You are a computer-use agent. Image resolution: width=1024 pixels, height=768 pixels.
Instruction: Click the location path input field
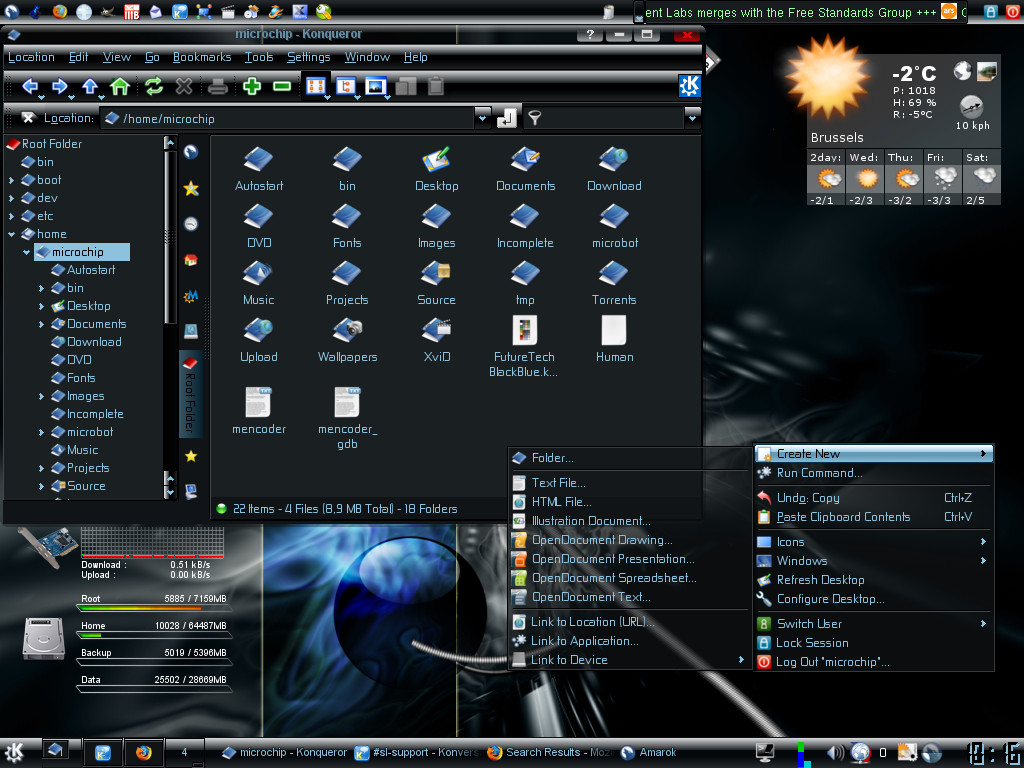[287, 118]
